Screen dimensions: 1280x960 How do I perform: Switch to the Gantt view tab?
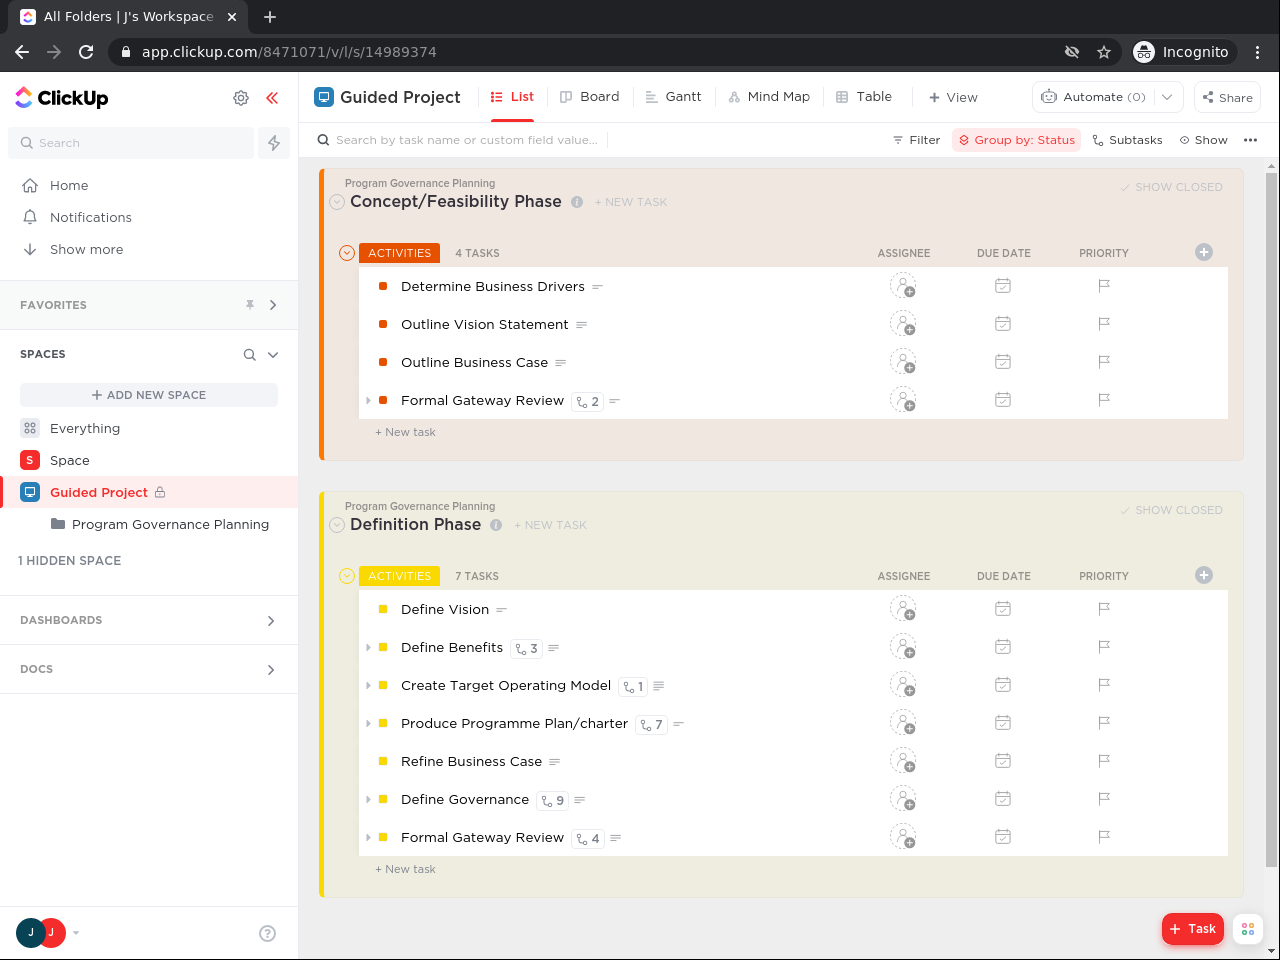(673, 97)
